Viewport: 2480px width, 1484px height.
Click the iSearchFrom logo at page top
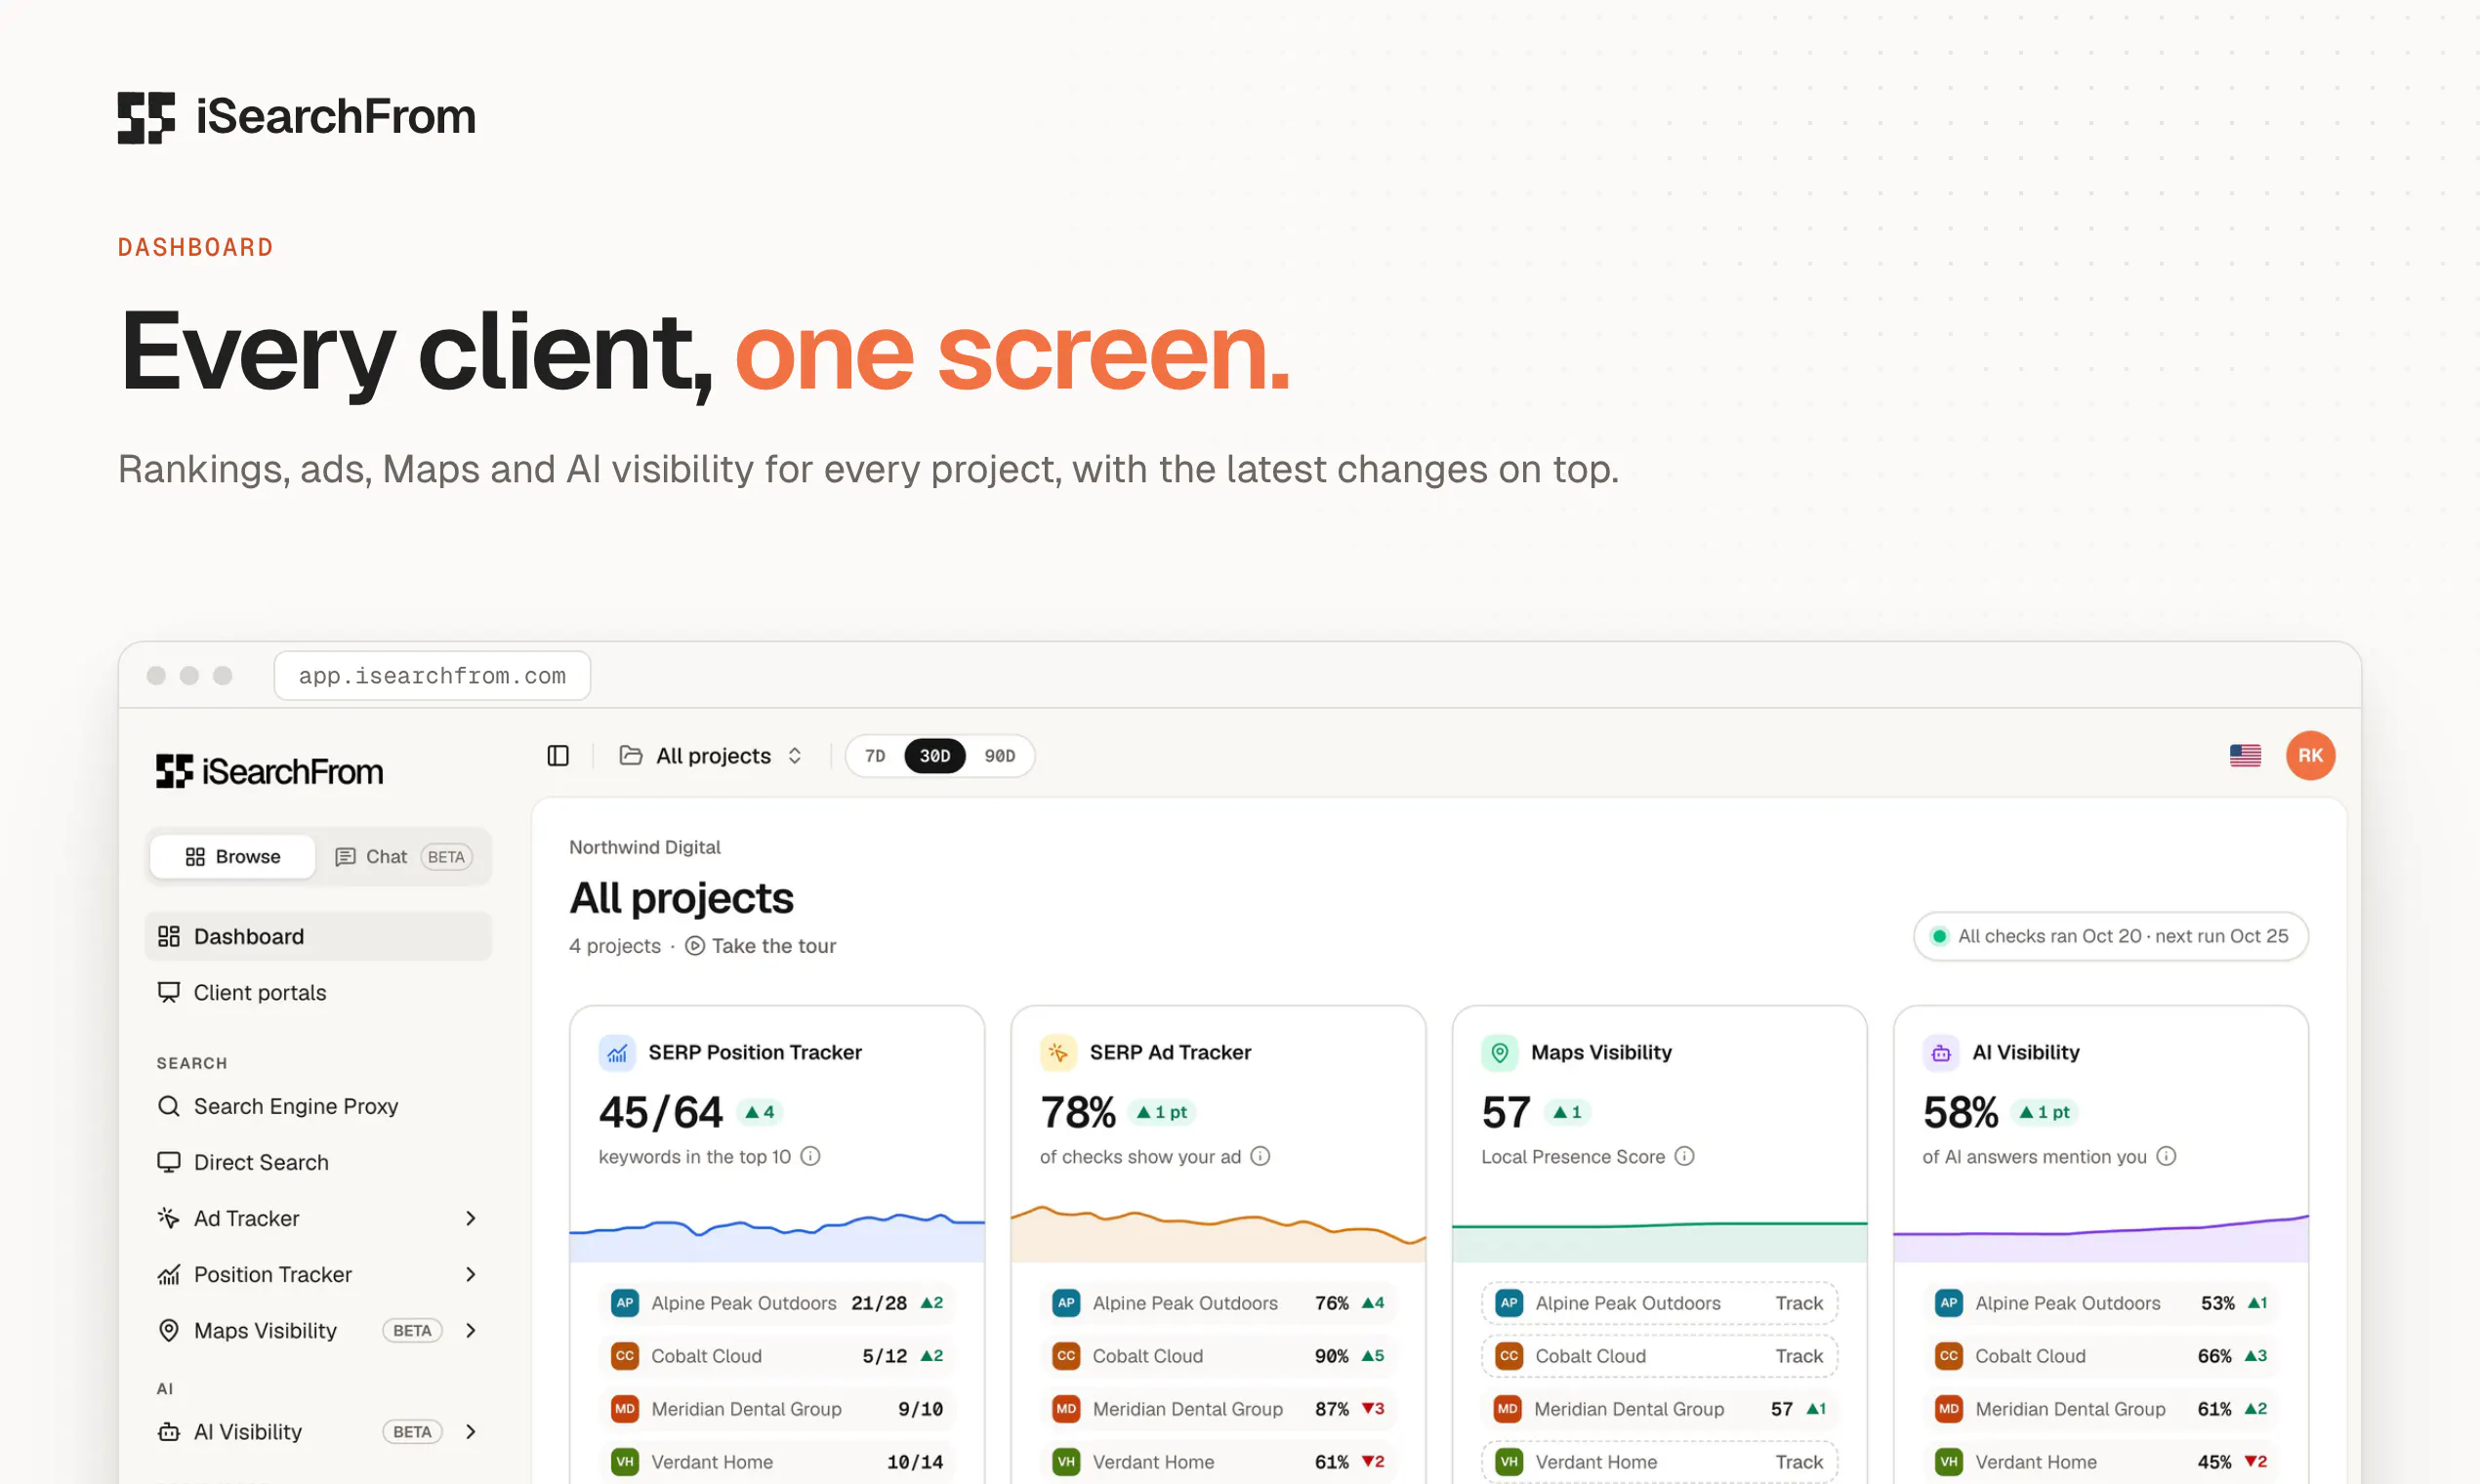click(296, 117)
